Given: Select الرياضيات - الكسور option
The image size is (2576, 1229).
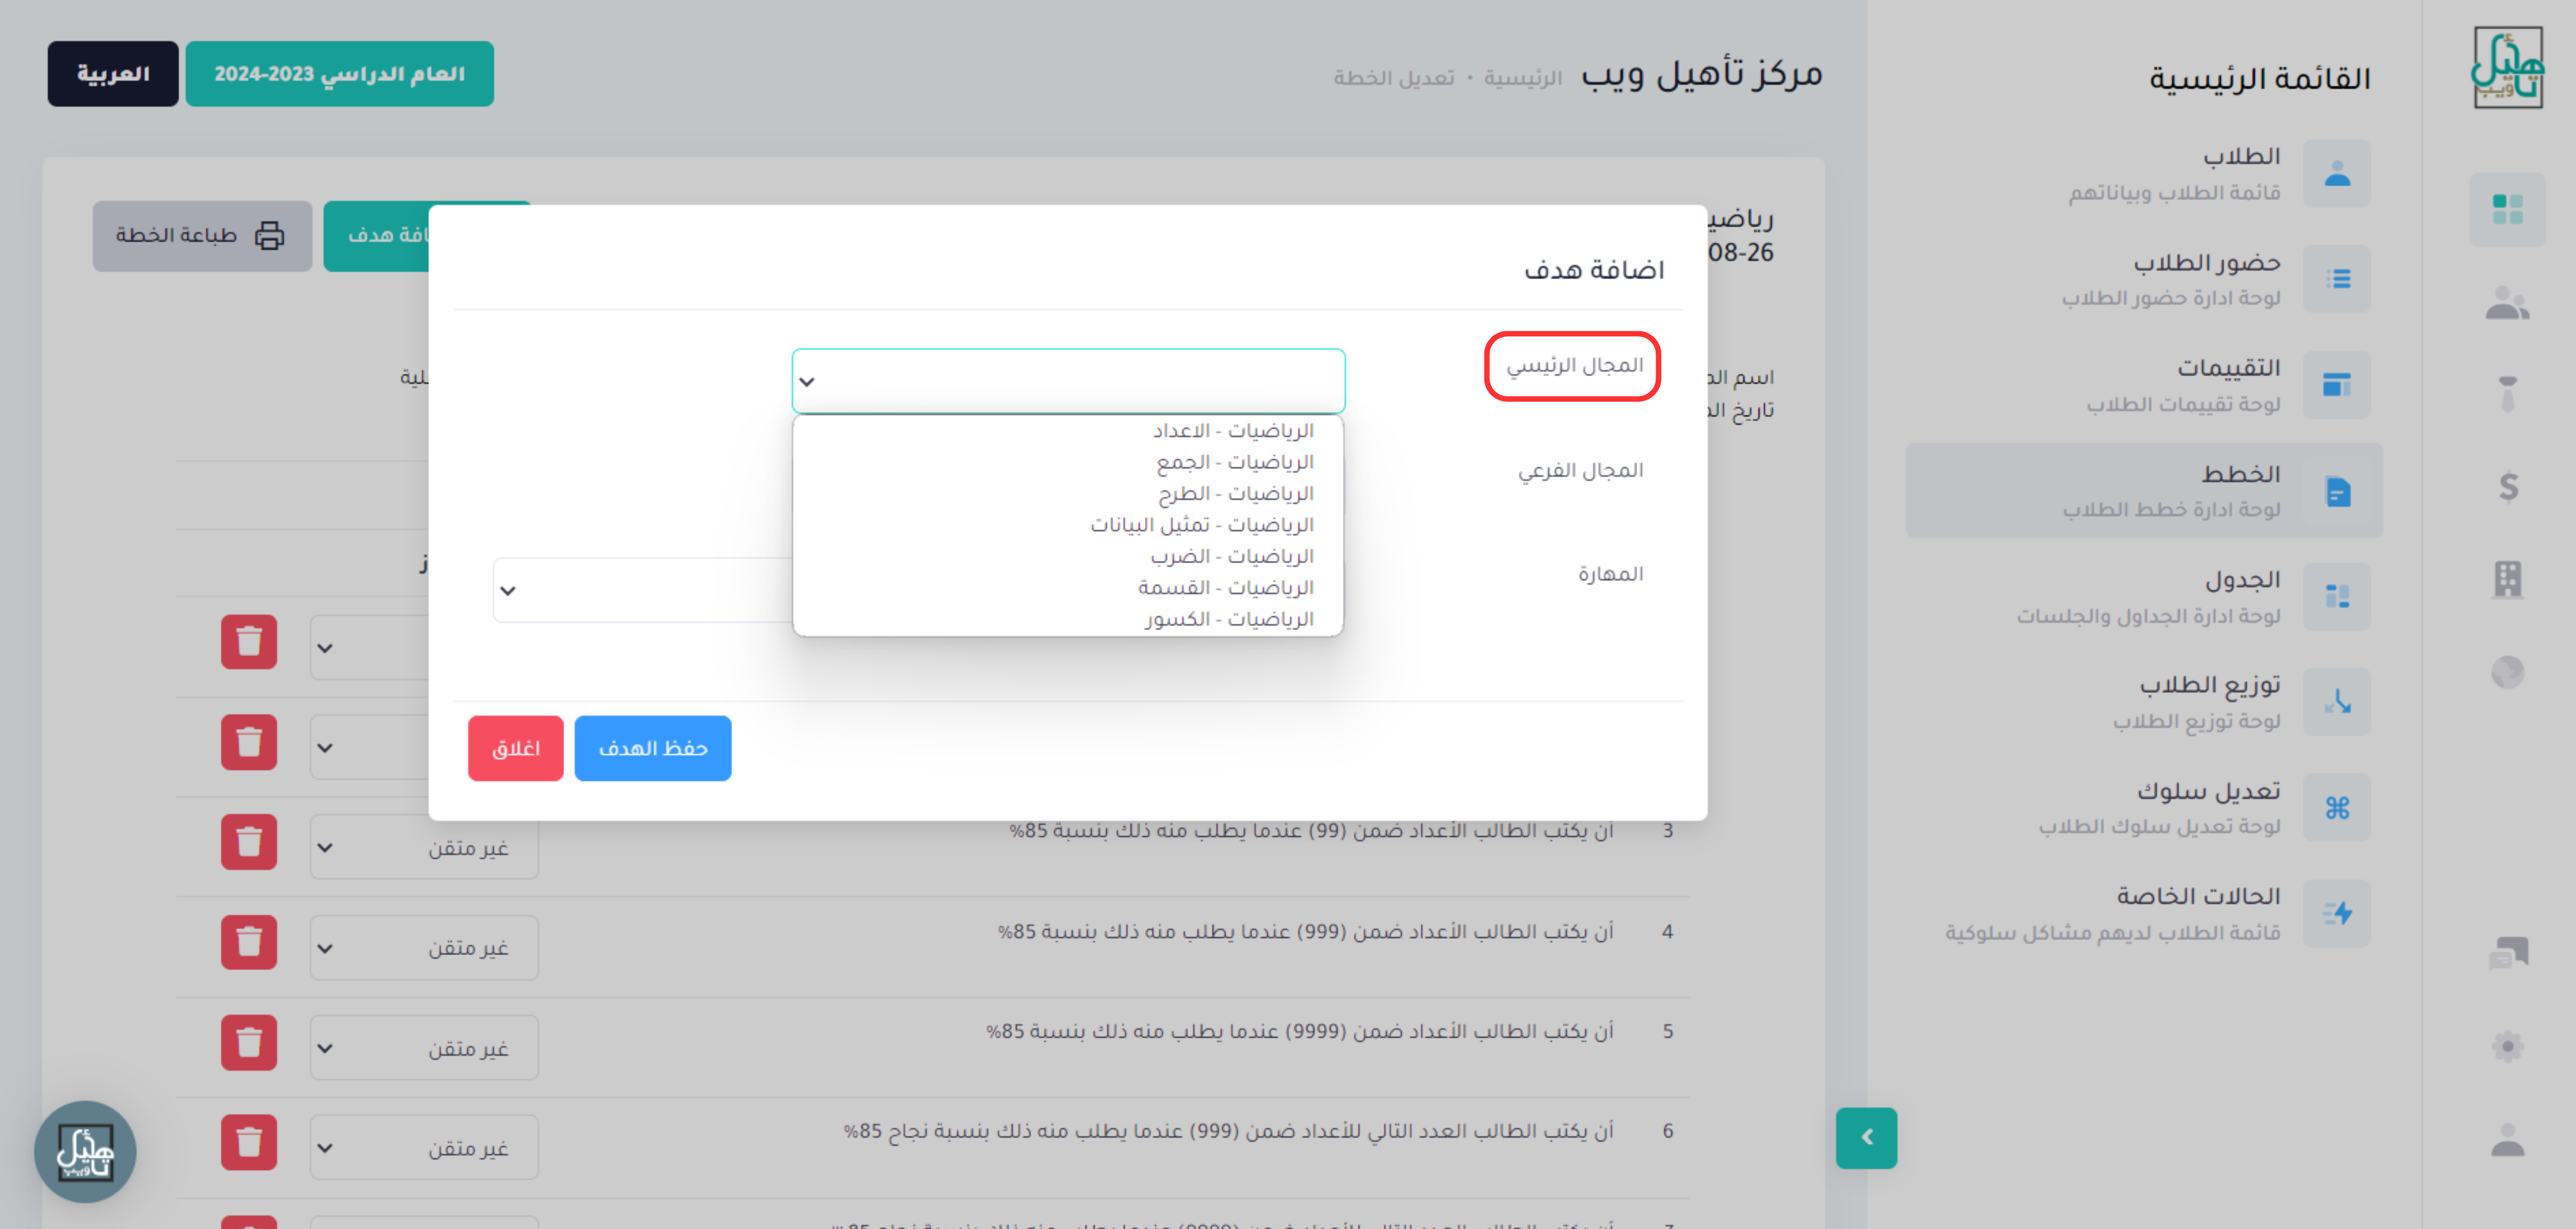Looking at the screenshot, I should click(x=1068, y=619).
